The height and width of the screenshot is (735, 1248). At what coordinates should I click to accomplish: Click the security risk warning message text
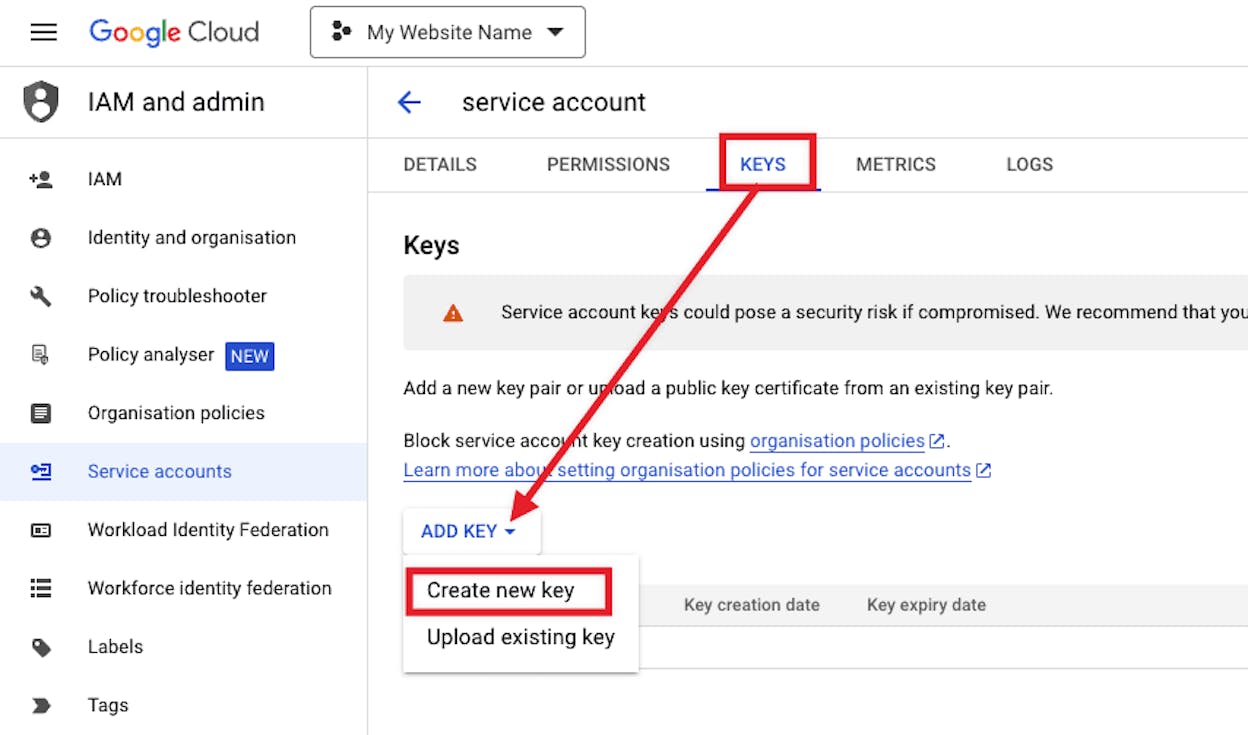pos(874,312)
